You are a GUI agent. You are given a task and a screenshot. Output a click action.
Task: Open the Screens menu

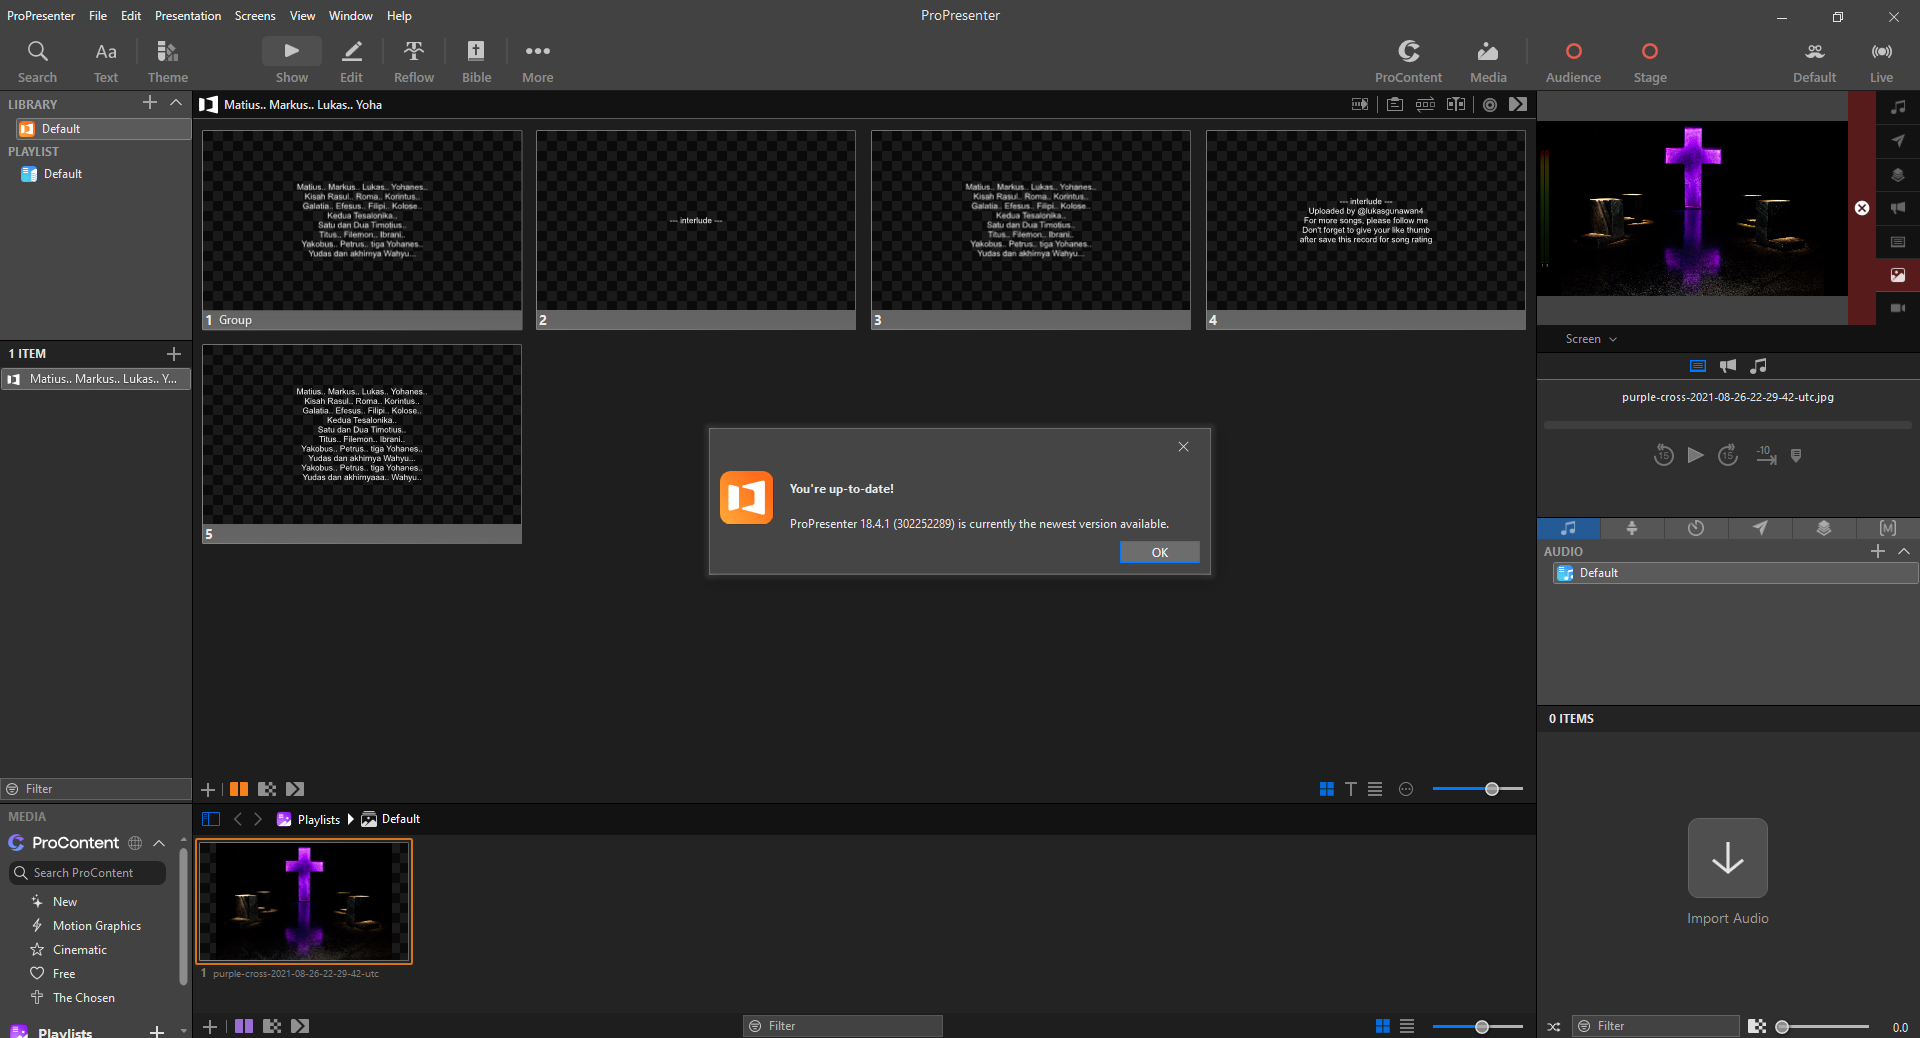[x=255, y=16]
